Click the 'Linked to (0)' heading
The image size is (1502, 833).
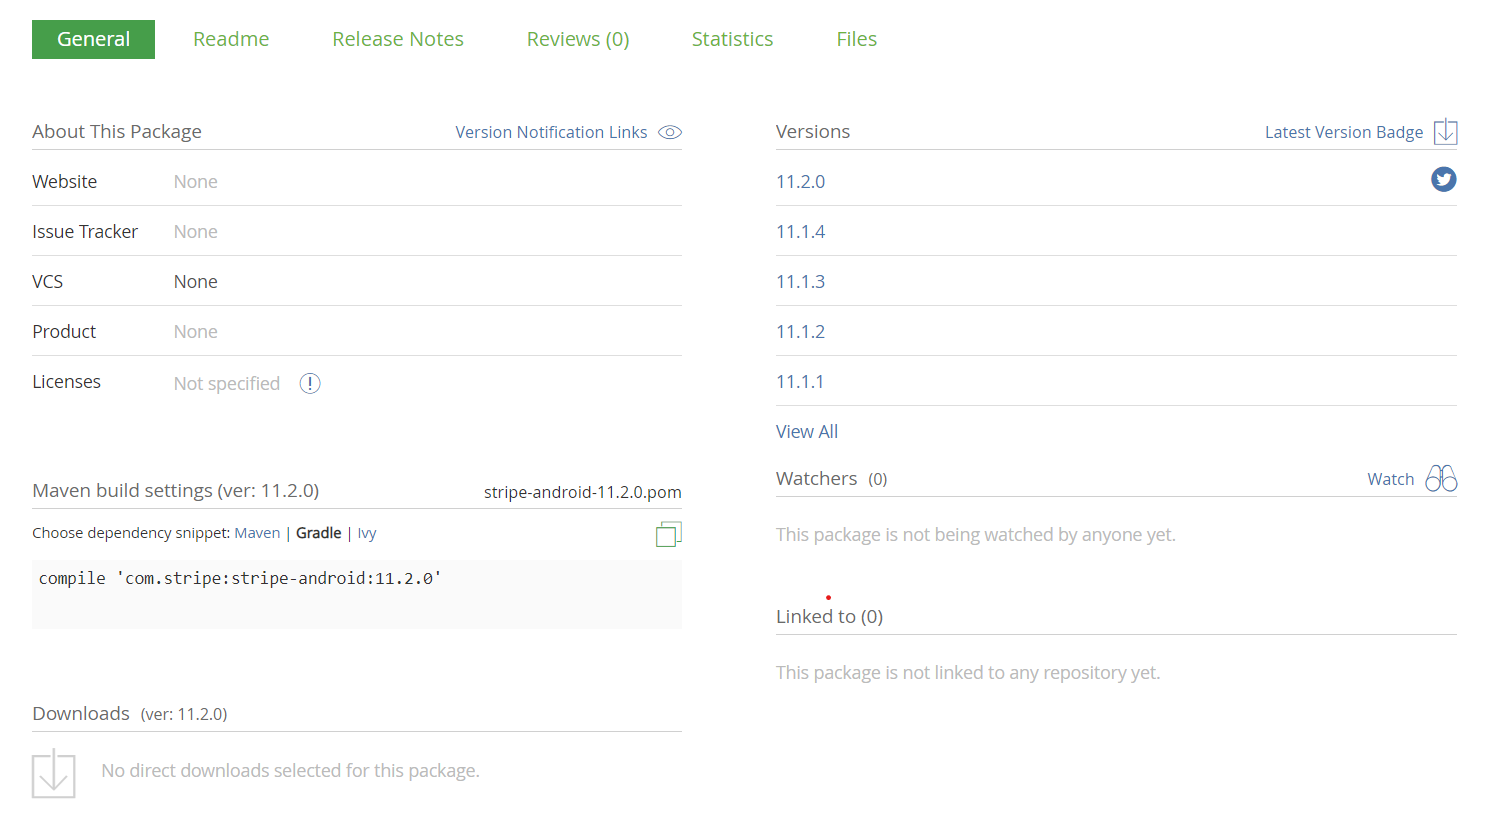[829, 616]
